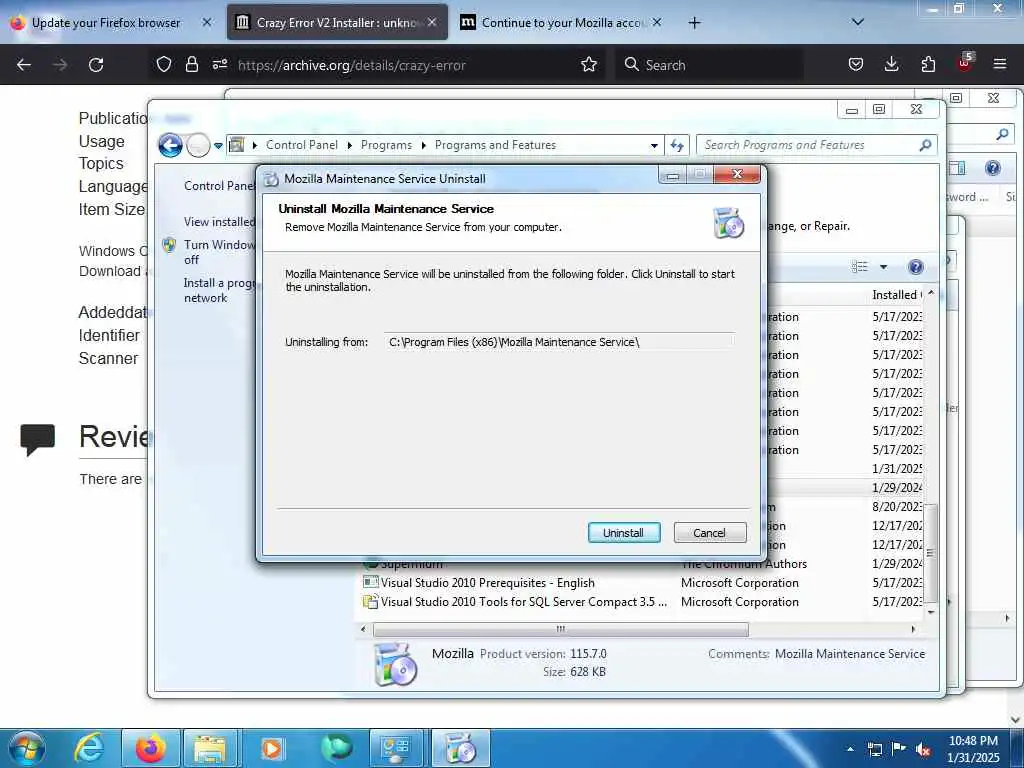Change view icon in Programs and Features
The height and width of the screenshot is (768, 1024).
tap(859, 266)
